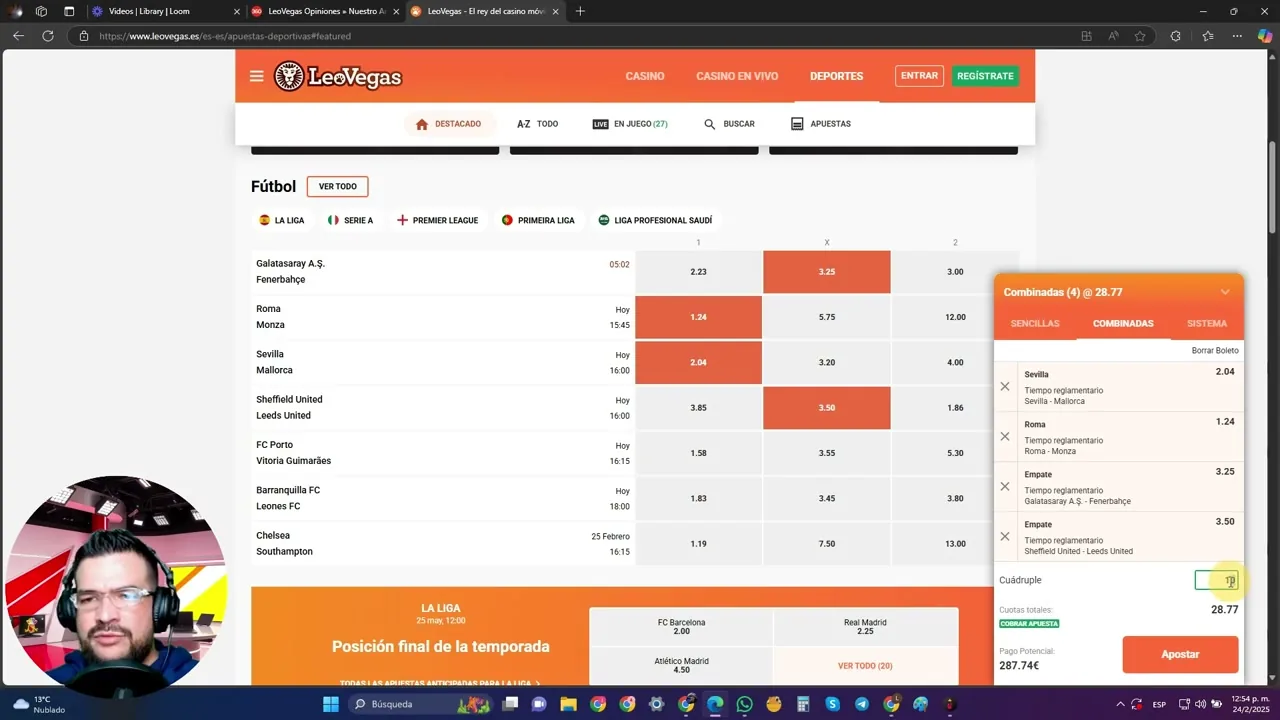Switch to the Combinadas tab
The width and height of the screenshot is (1280, 720).
[x=1123, y=324]
